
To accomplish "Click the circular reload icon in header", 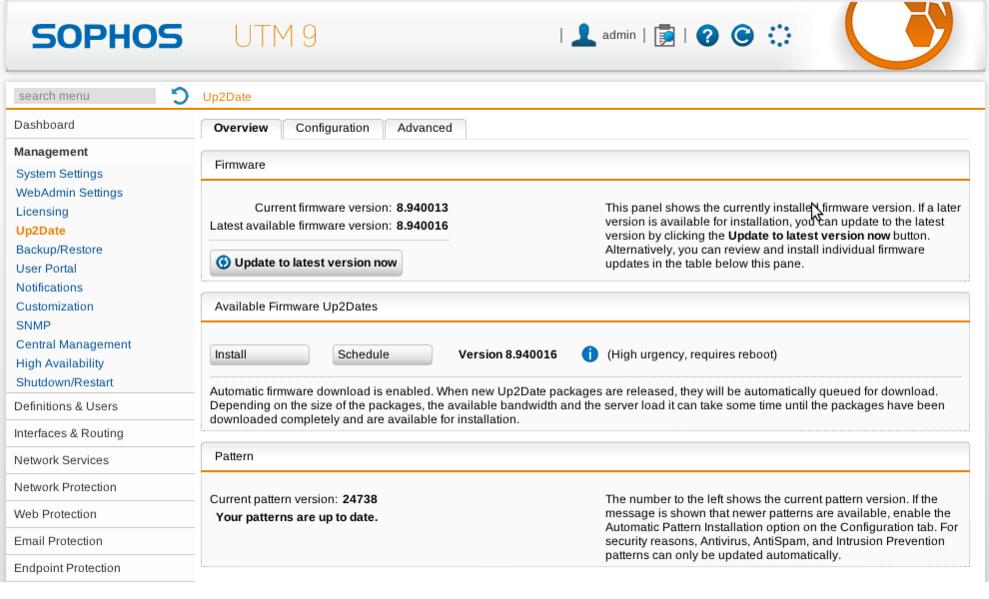I will [x=742, y=35].
